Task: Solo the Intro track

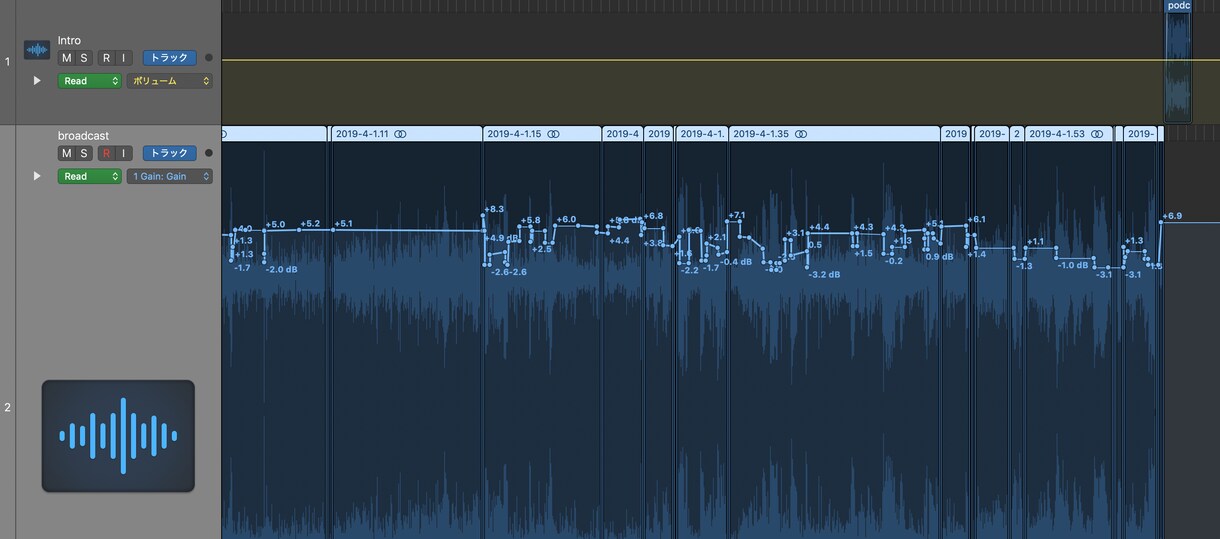Action: [84, 58]
